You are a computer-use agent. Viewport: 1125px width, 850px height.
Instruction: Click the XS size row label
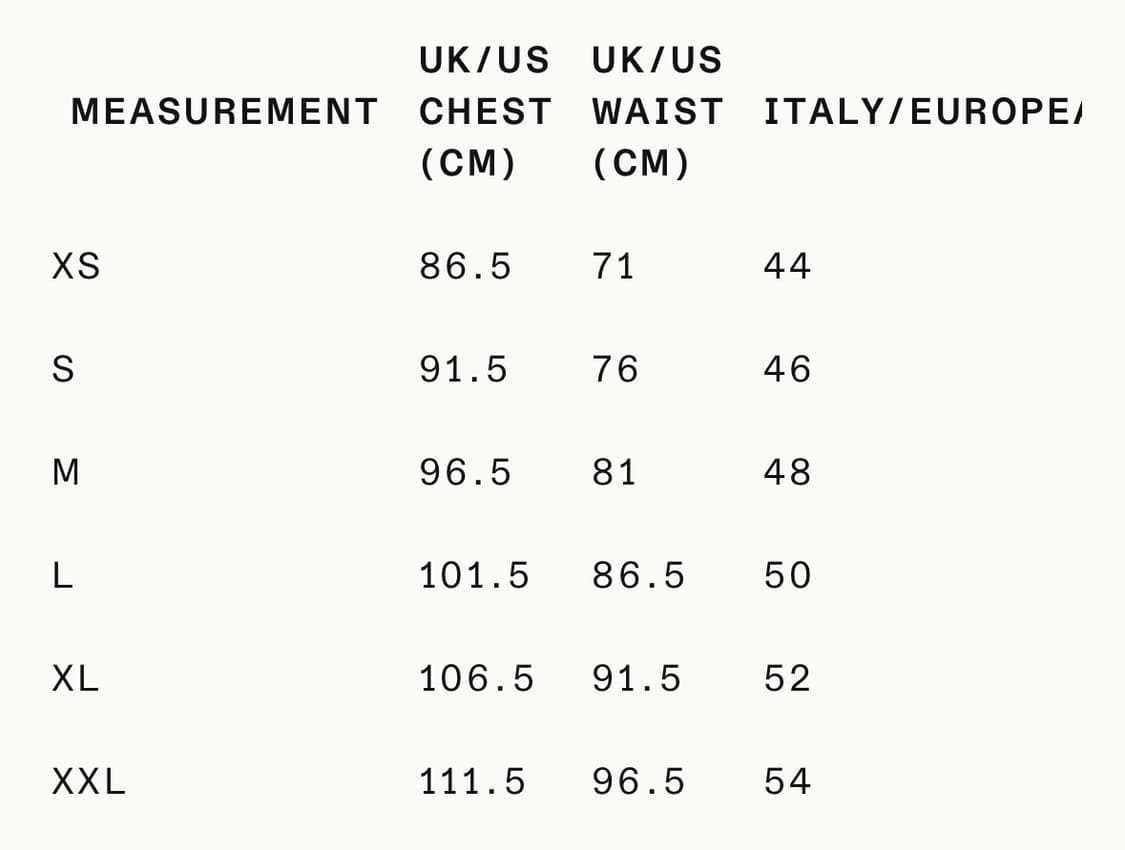coord(76,267)
